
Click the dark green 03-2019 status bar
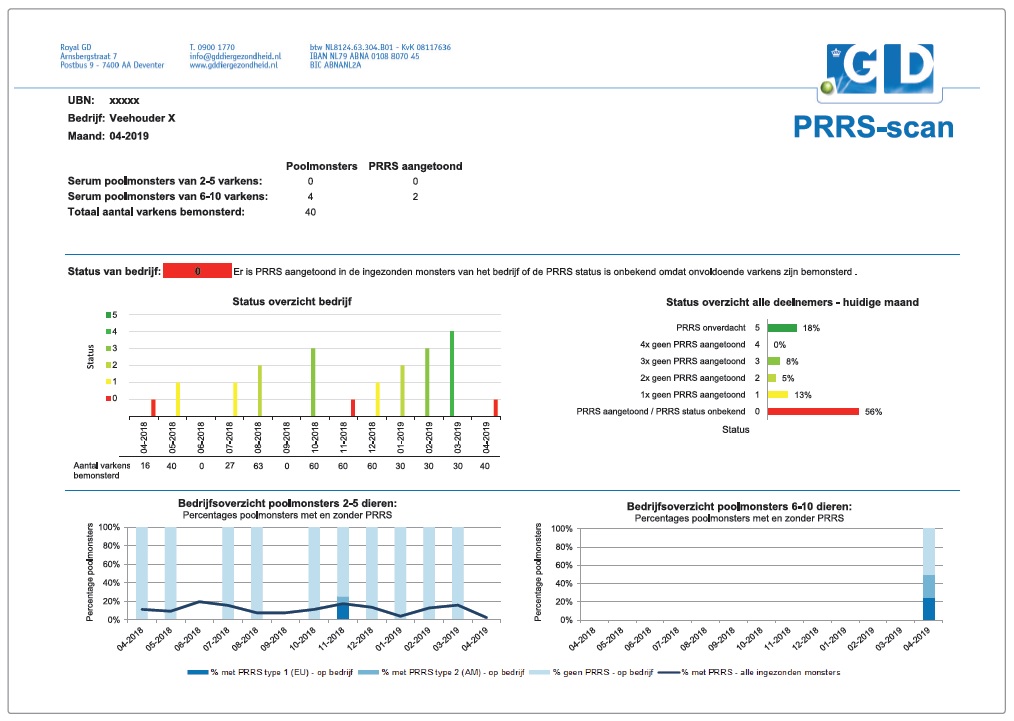click(452, 374)
